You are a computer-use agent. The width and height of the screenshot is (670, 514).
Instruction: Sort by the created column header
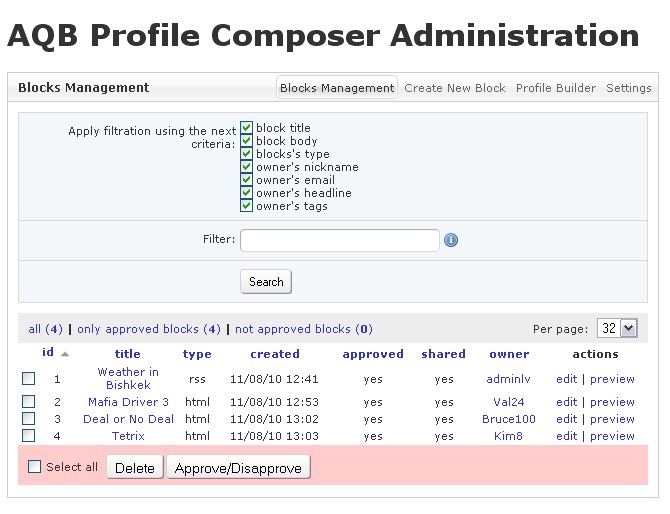(x=275, y=354)
